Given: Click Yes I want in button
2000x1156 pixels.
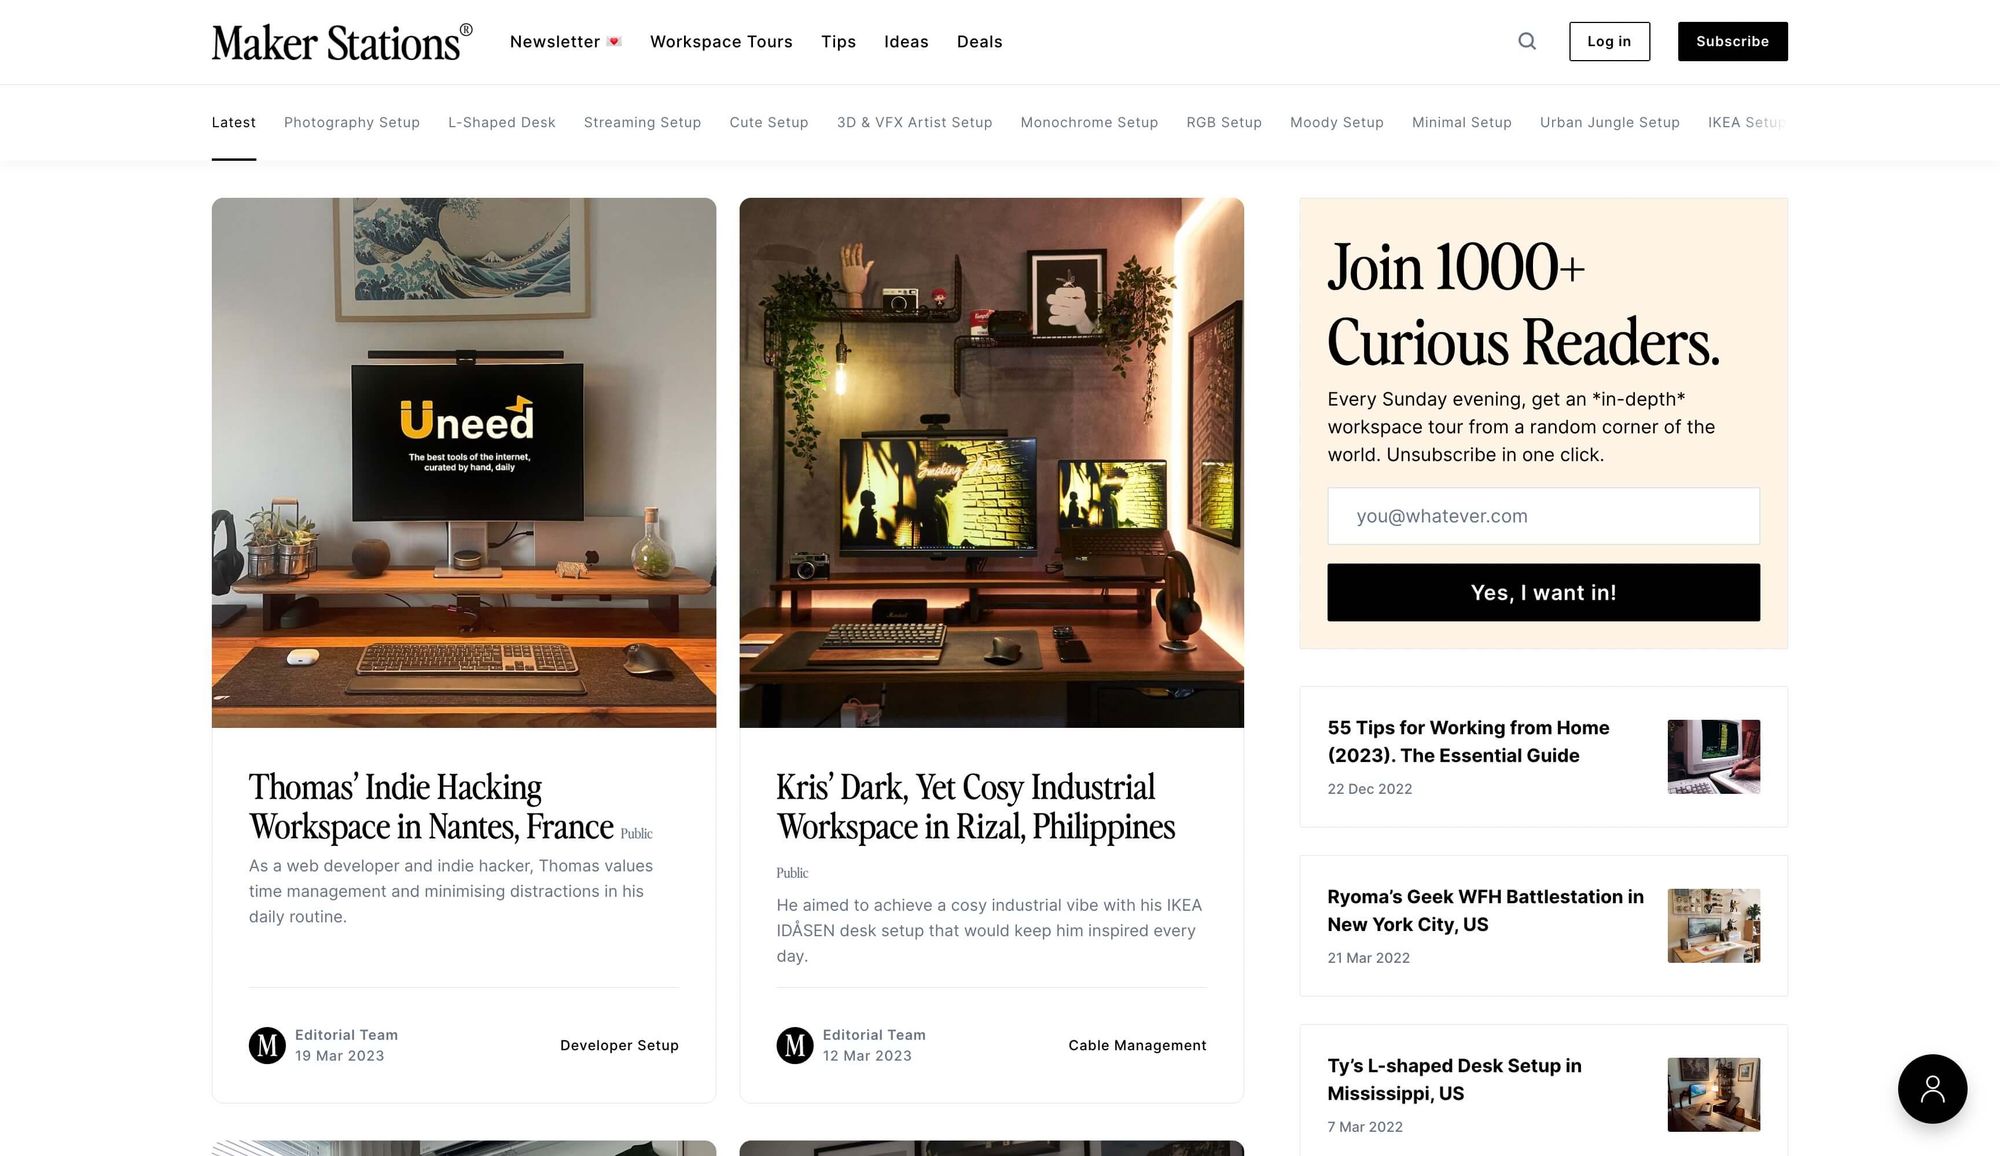Looking at the screenshot, I should (x=1542, y=592).
